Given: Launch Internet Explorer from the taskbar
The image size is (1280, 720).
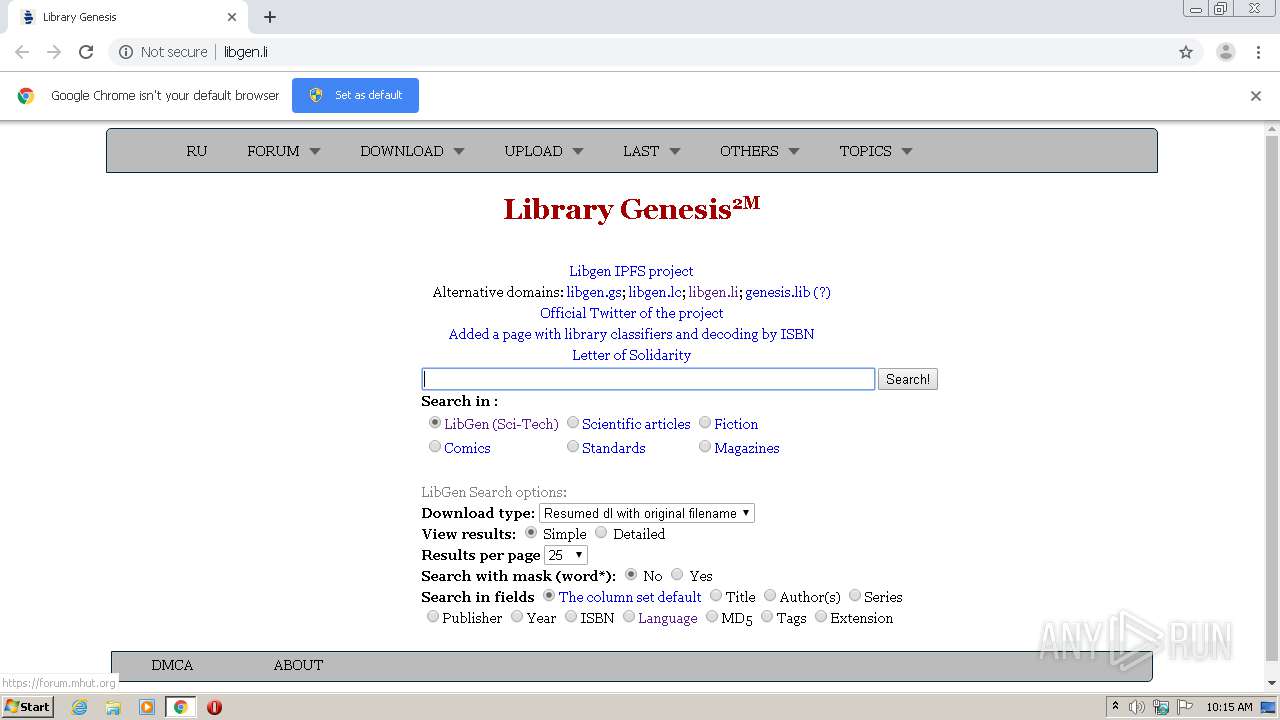Looking at the screenshot, I should tap(79, 707).
